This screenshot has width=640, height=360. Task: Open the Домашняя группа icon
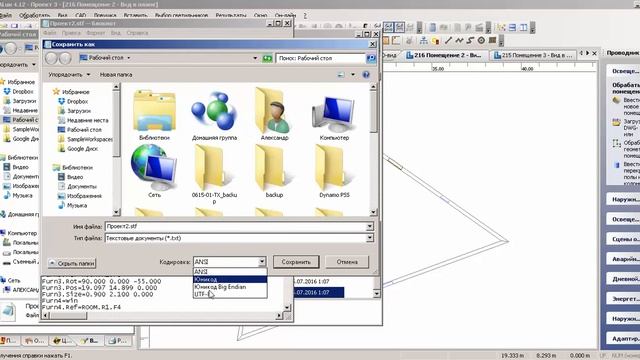(214, 115)
